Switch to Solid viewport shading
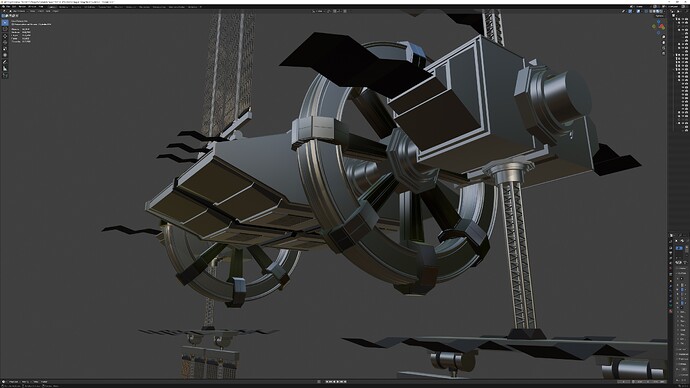Screen dimensions: 690x388 [x=654, y=11]
